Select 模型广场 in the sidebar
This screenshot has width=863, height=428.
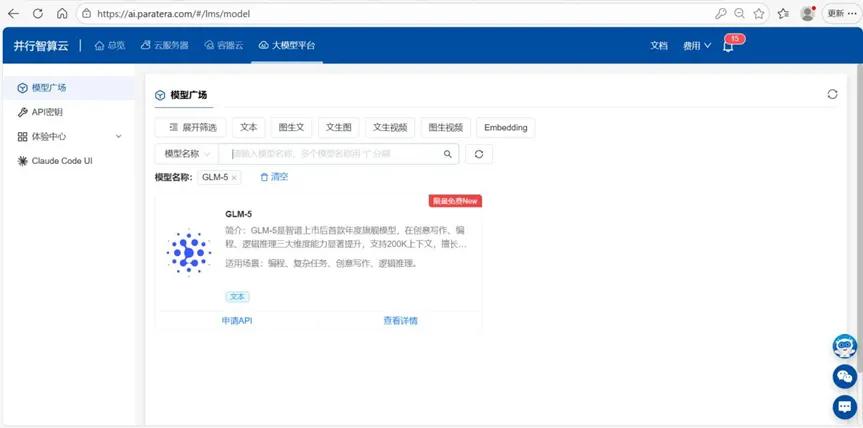[69, 88]
